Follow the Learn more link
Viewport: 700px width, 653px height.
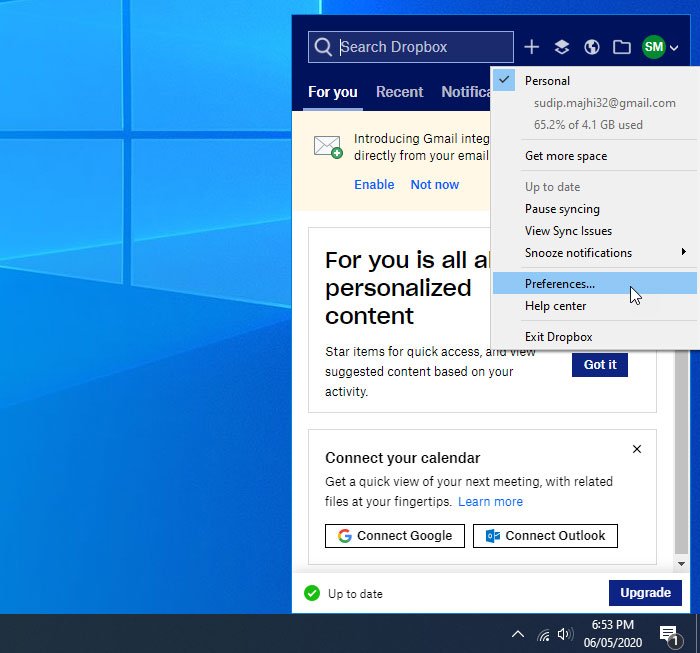[490, 501]
